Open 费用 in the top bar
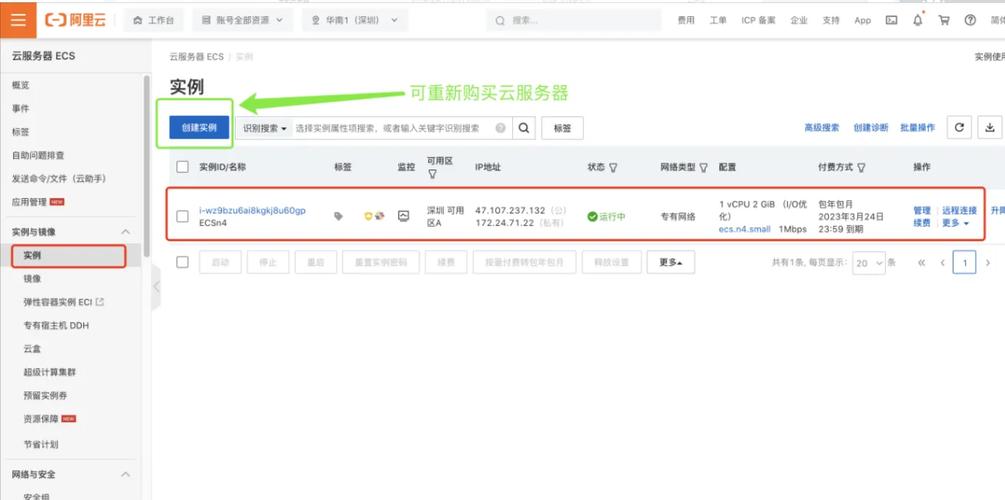The width and height of the screenshot is (1005, 500). tap(686, 21)
